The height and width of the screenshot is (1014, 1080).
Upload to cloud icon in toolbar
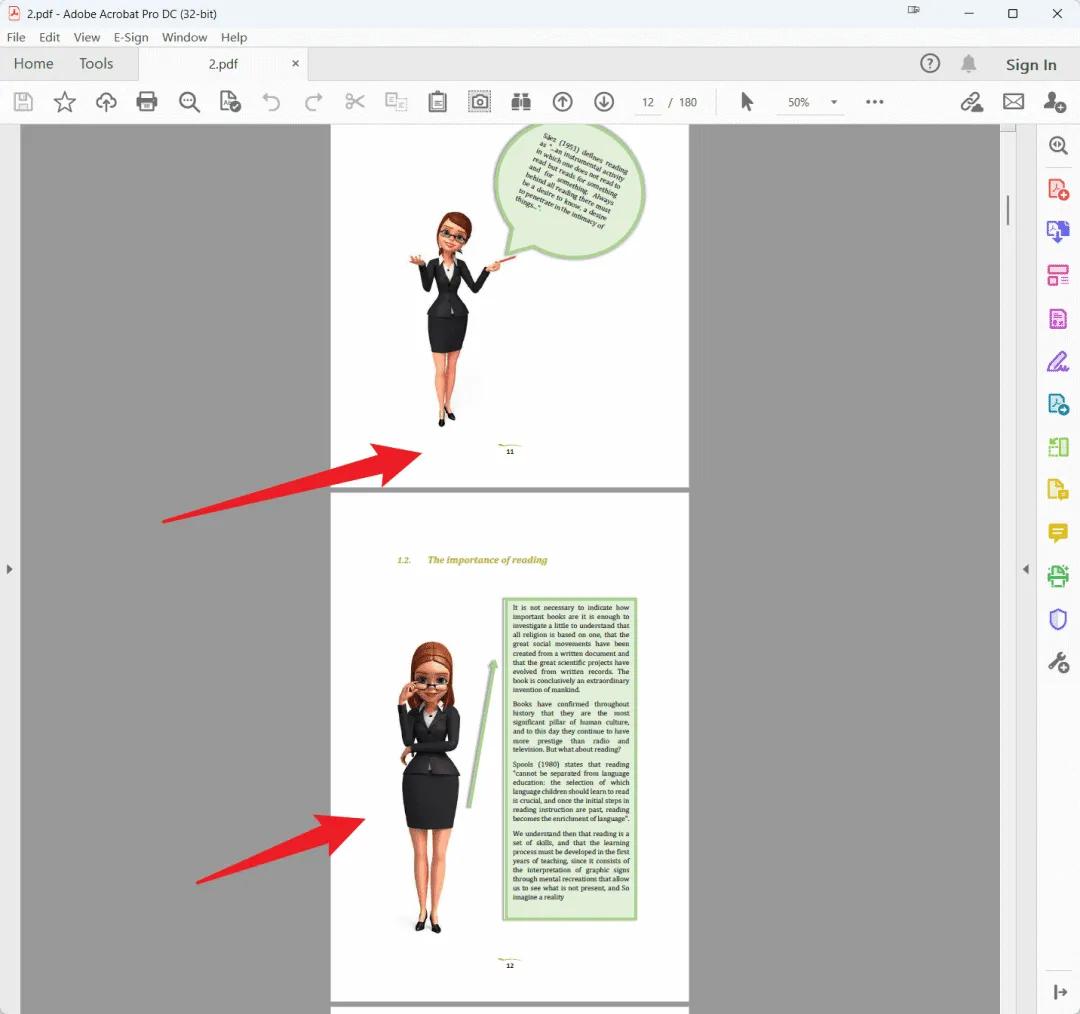pos(106,102)
